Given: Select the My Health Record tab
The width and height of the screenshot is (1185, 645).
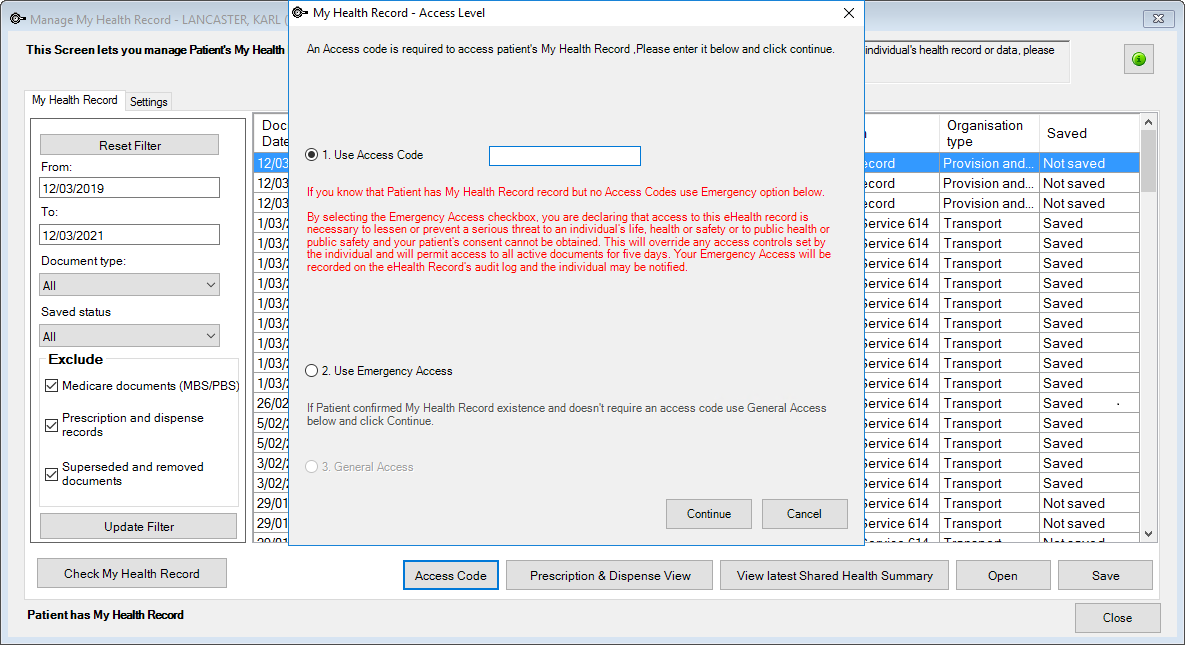Looking at the screenshot, I should tap(75, 100).
